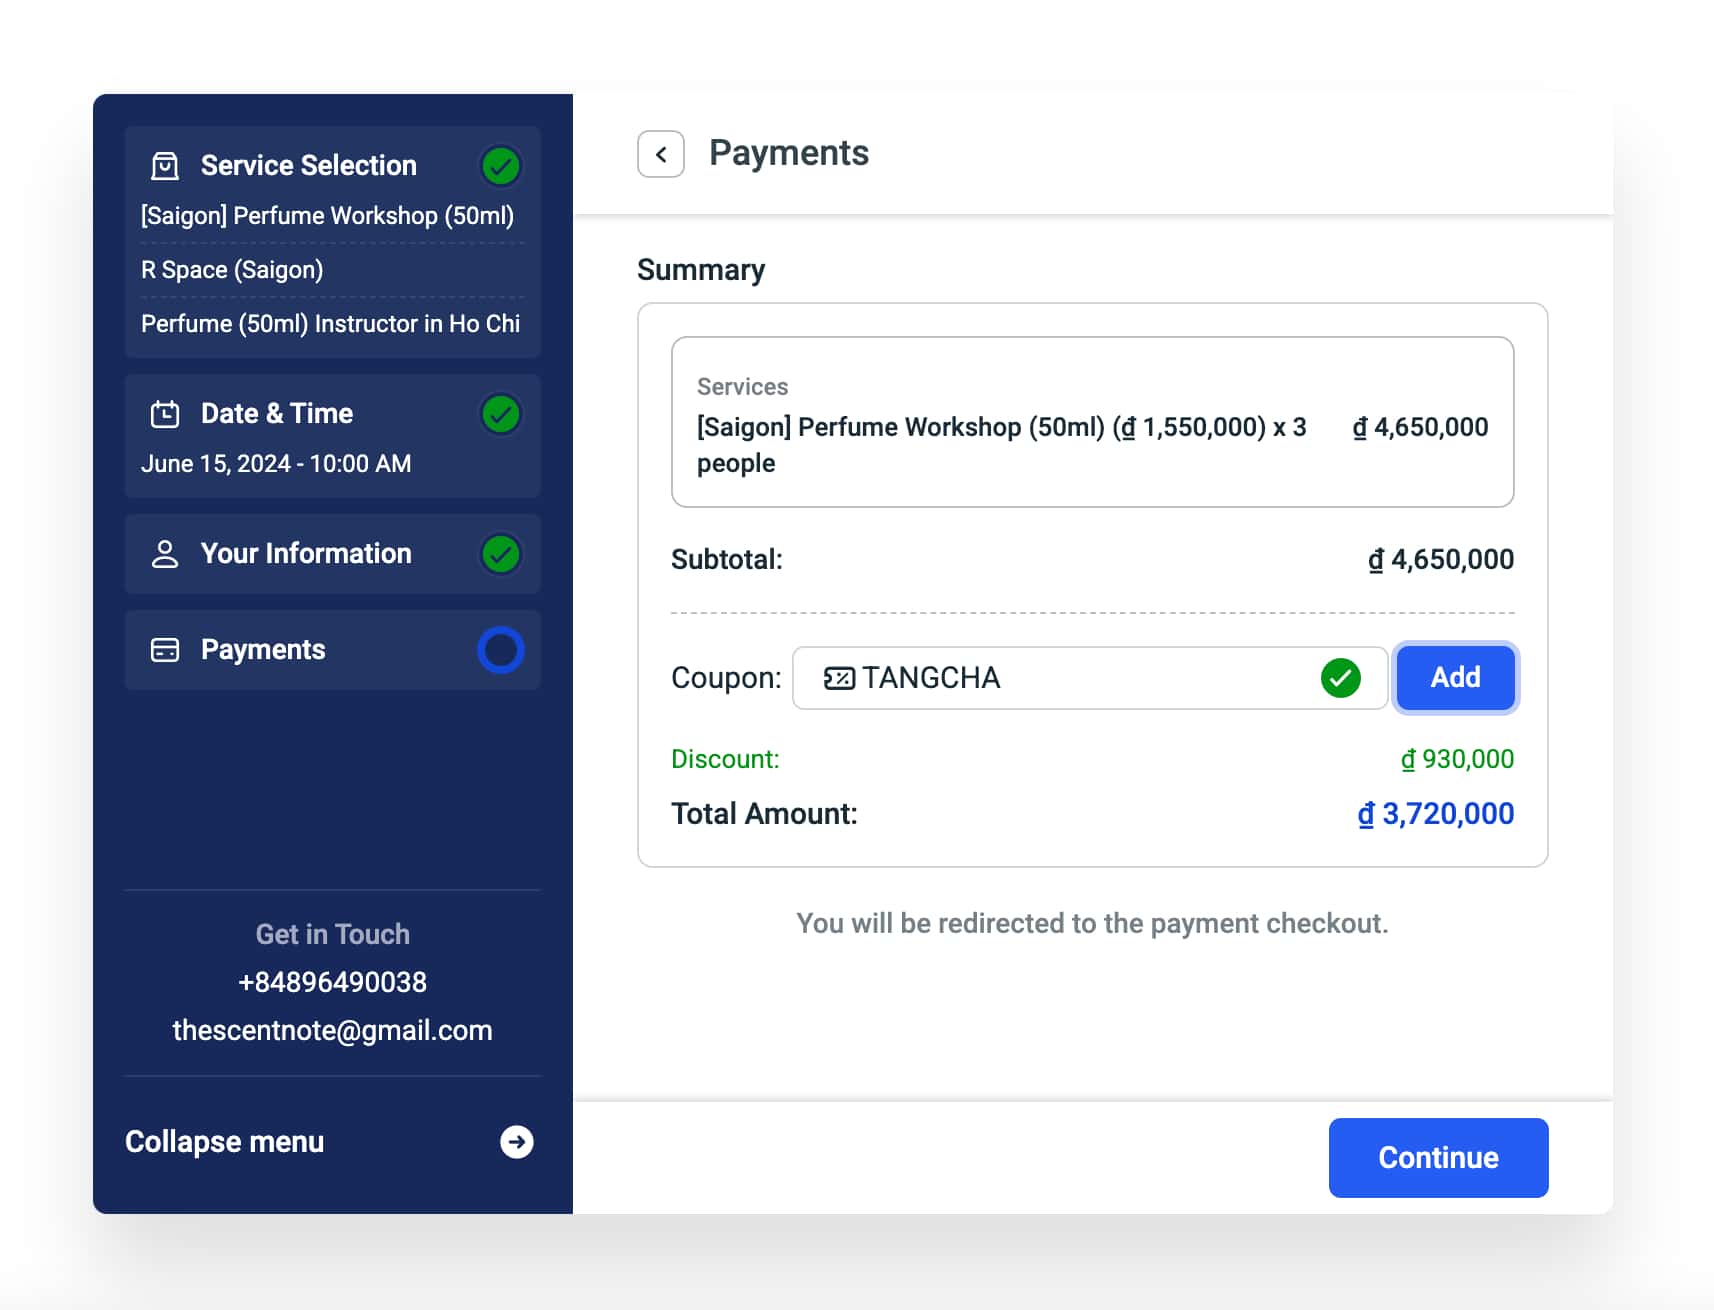This screenshot has width=1714, height=1310.
Task: Click the green coupon valid checkmark
Action: (x=1340, y=678)
